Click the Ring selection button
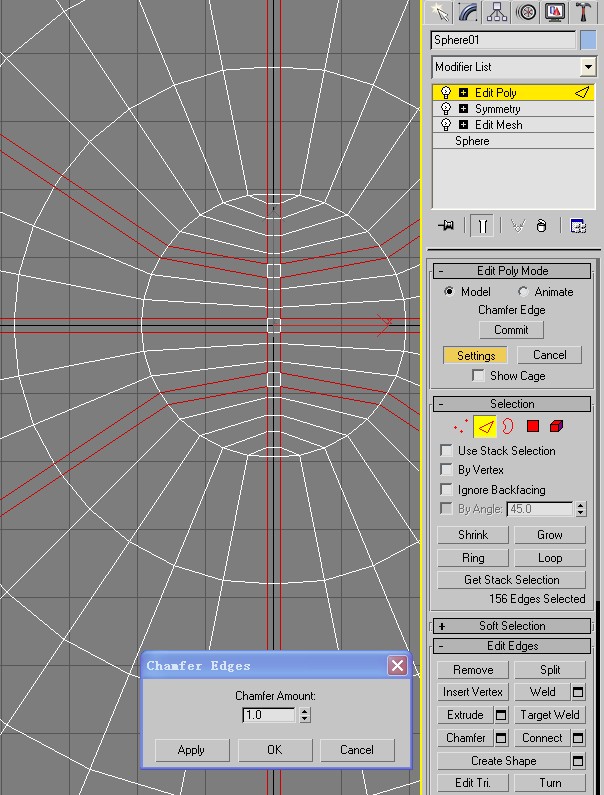Image resolution: width=604 pixels, height=795 pixels. [x=473, y=558]
